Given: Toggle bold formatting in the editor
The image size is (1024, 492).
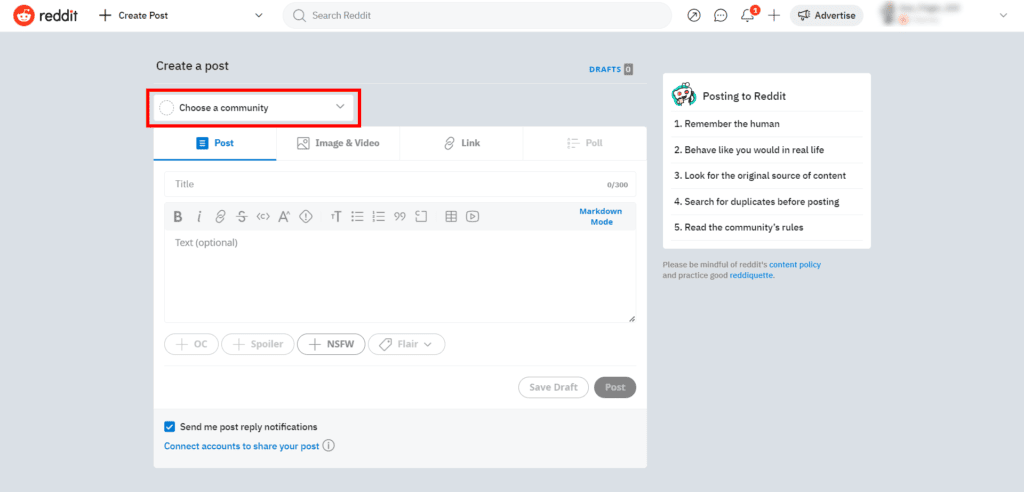Looking at the screenshot, I should point(178,216).
